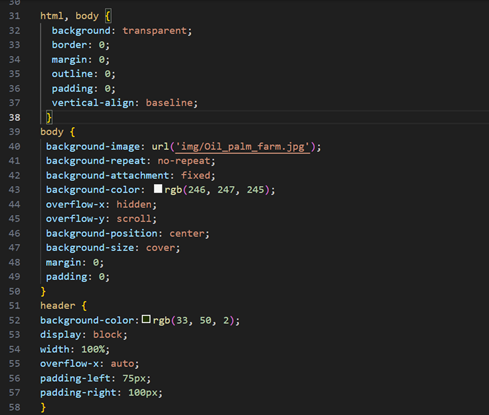Click the 'fixed' value of background-attachment
489x415 pixels.
coord(196,175)
